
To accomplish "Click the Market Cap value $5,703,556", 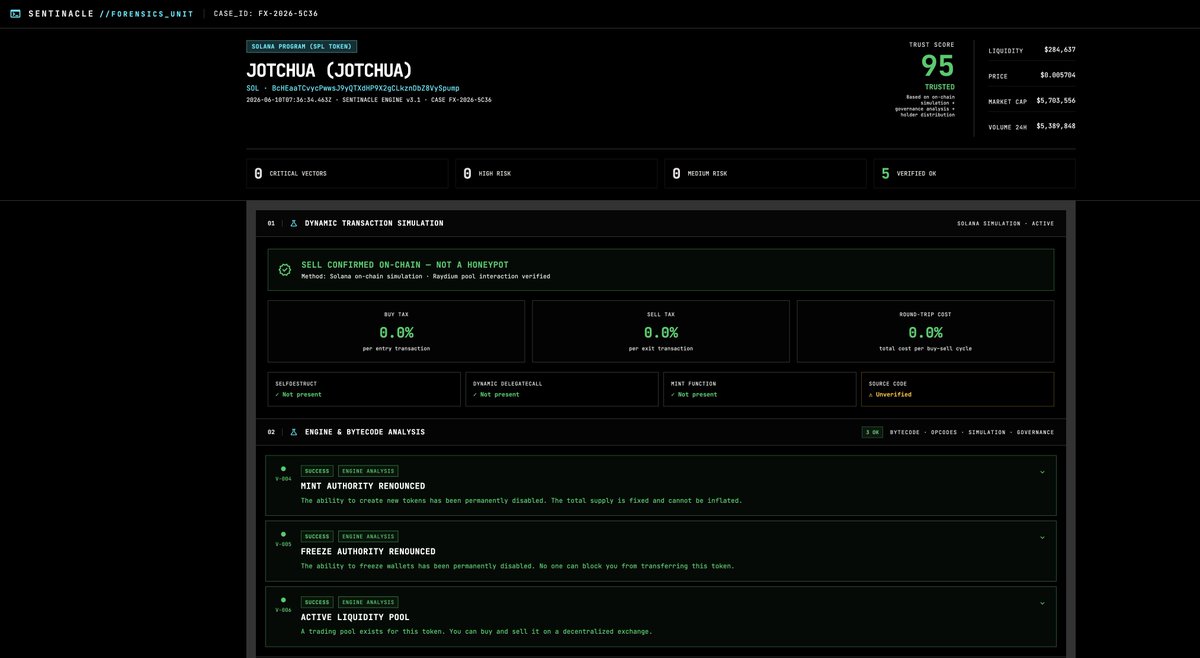I will click(x=1056, y=101).
